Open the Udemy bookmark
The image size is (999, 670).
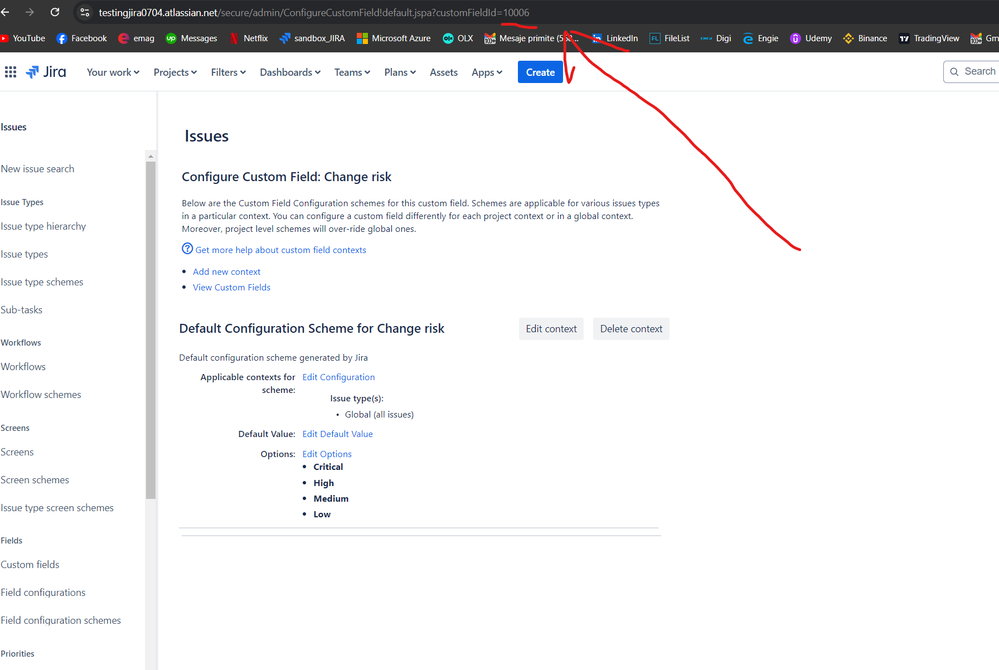pos(811,38)
